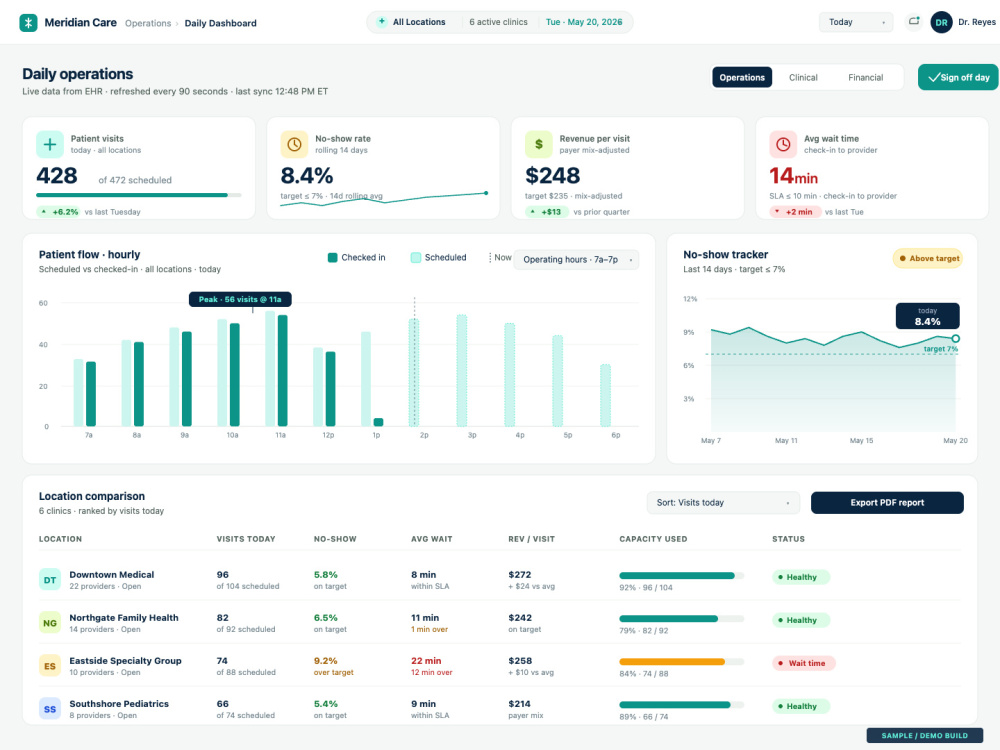Click the Meridian Care logo icon
1000x750 pixels.
click(28, 22)
